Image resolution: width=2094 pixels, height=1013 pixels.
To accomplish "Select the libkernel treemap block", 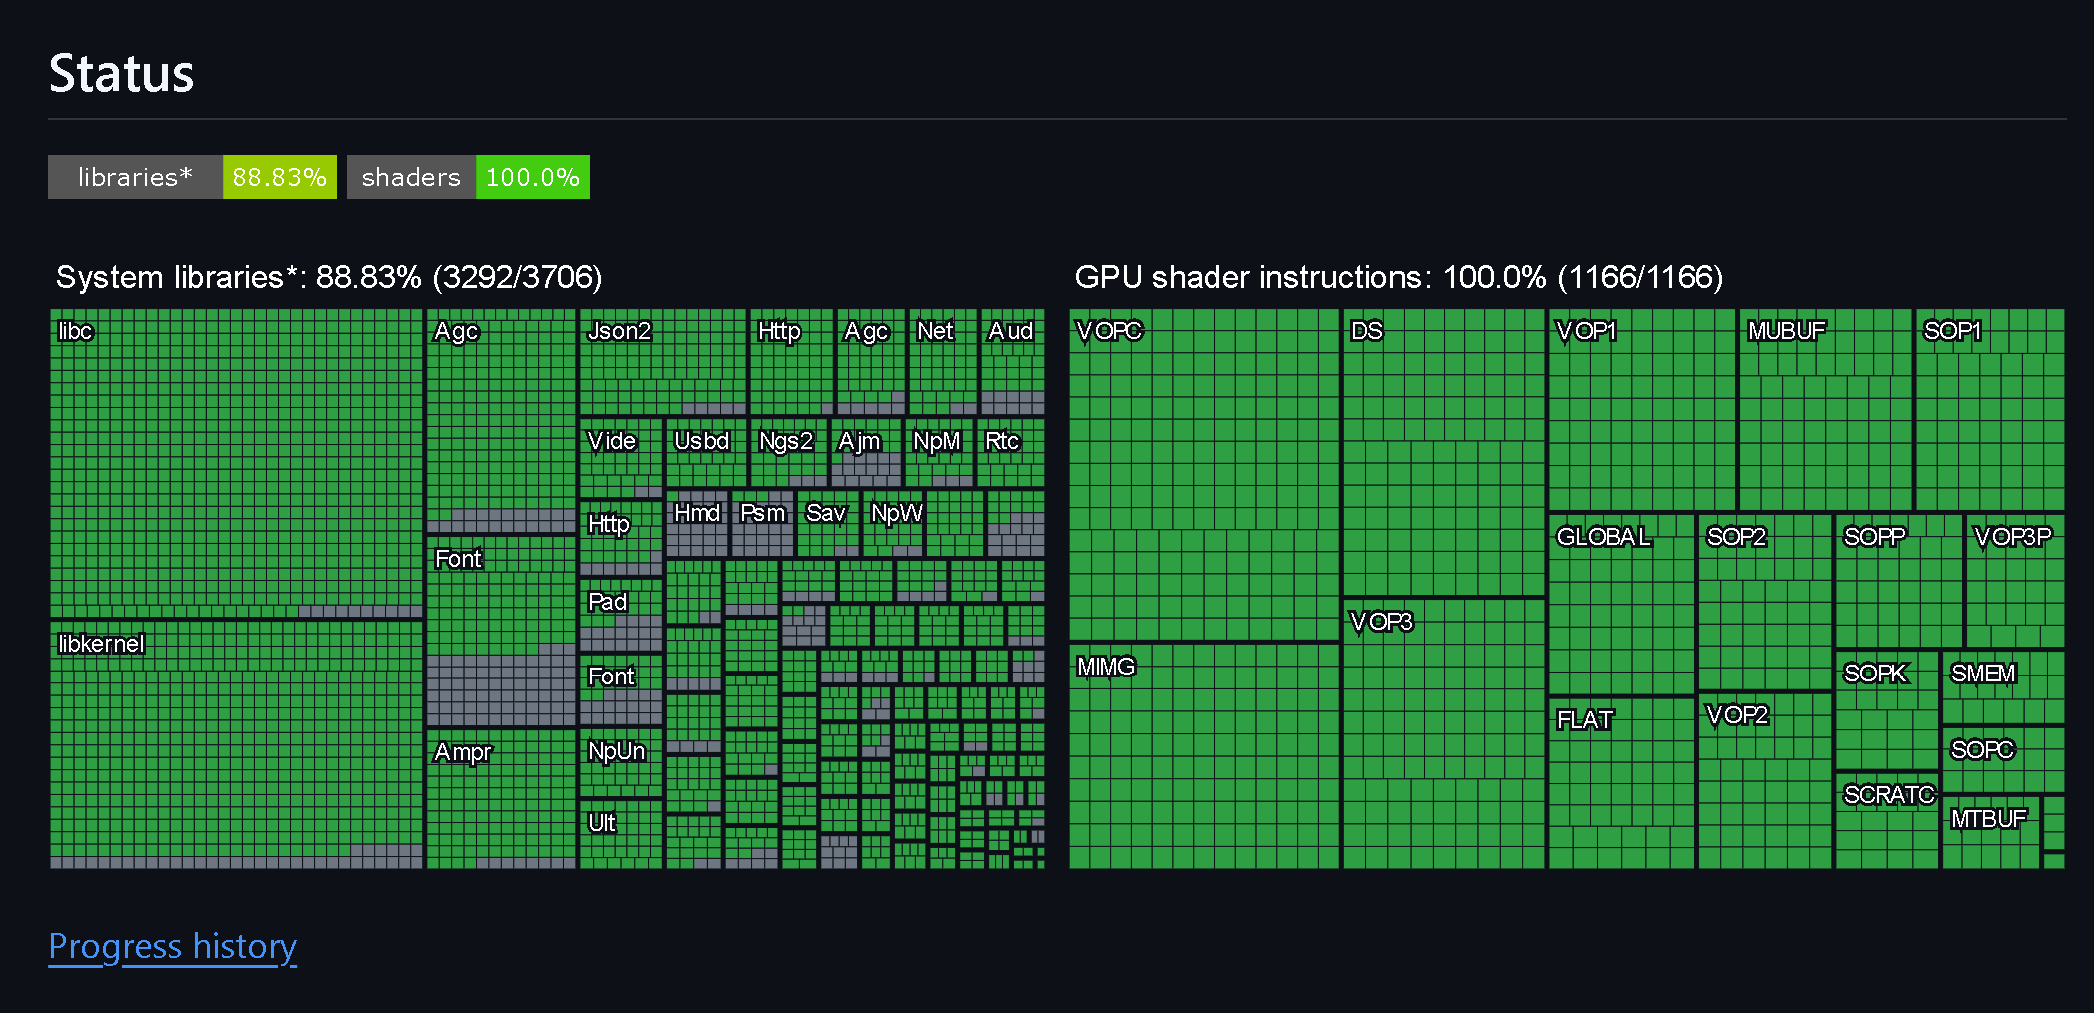I will 237,745.
